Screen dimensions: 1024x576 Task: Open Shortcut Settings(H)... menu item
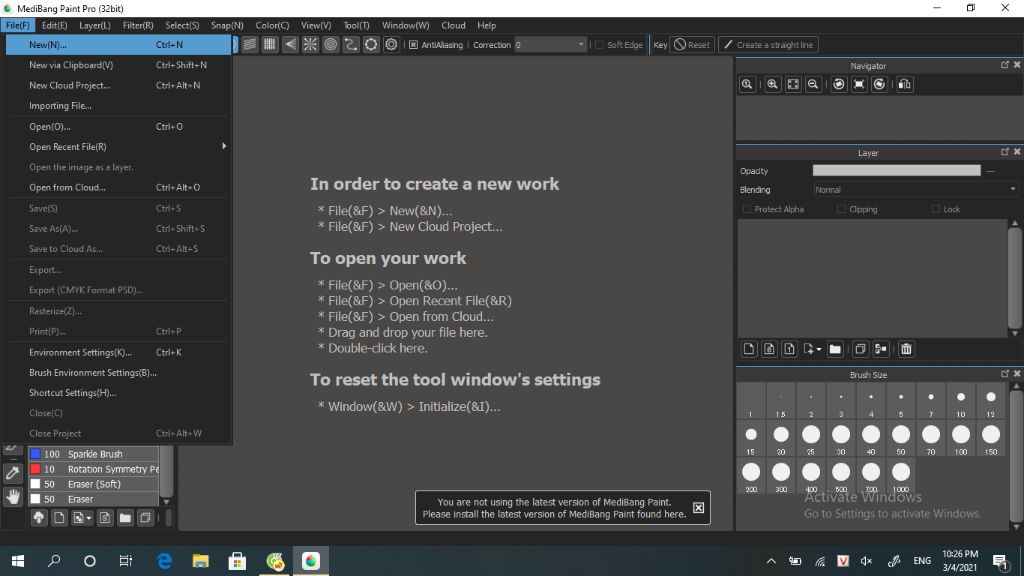click(x=119, y=392)
